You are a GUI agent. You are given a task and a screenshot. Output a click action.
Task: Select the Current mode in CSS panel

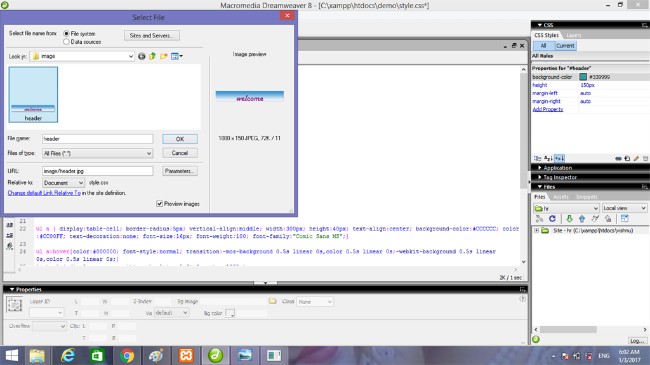(x=565, y=46)
